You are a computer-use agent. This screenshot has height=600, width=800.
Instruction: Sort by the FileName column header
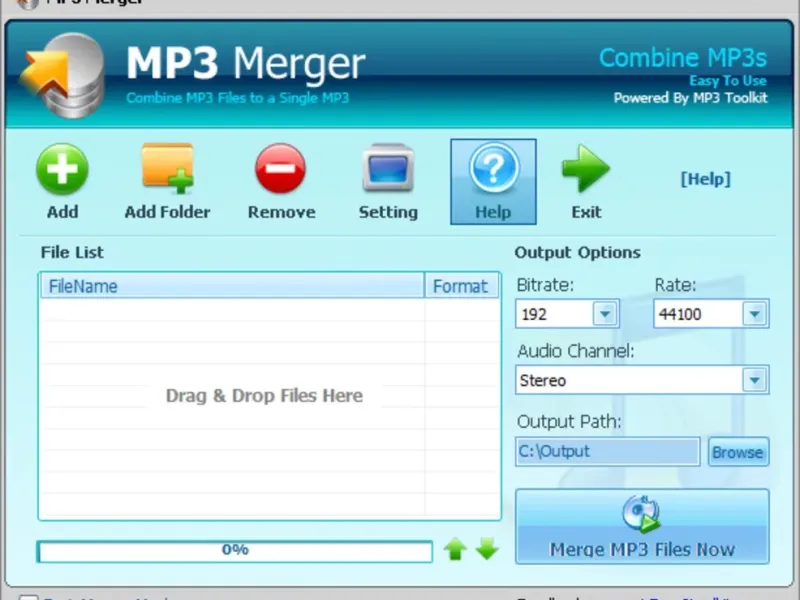pos(232,286)
